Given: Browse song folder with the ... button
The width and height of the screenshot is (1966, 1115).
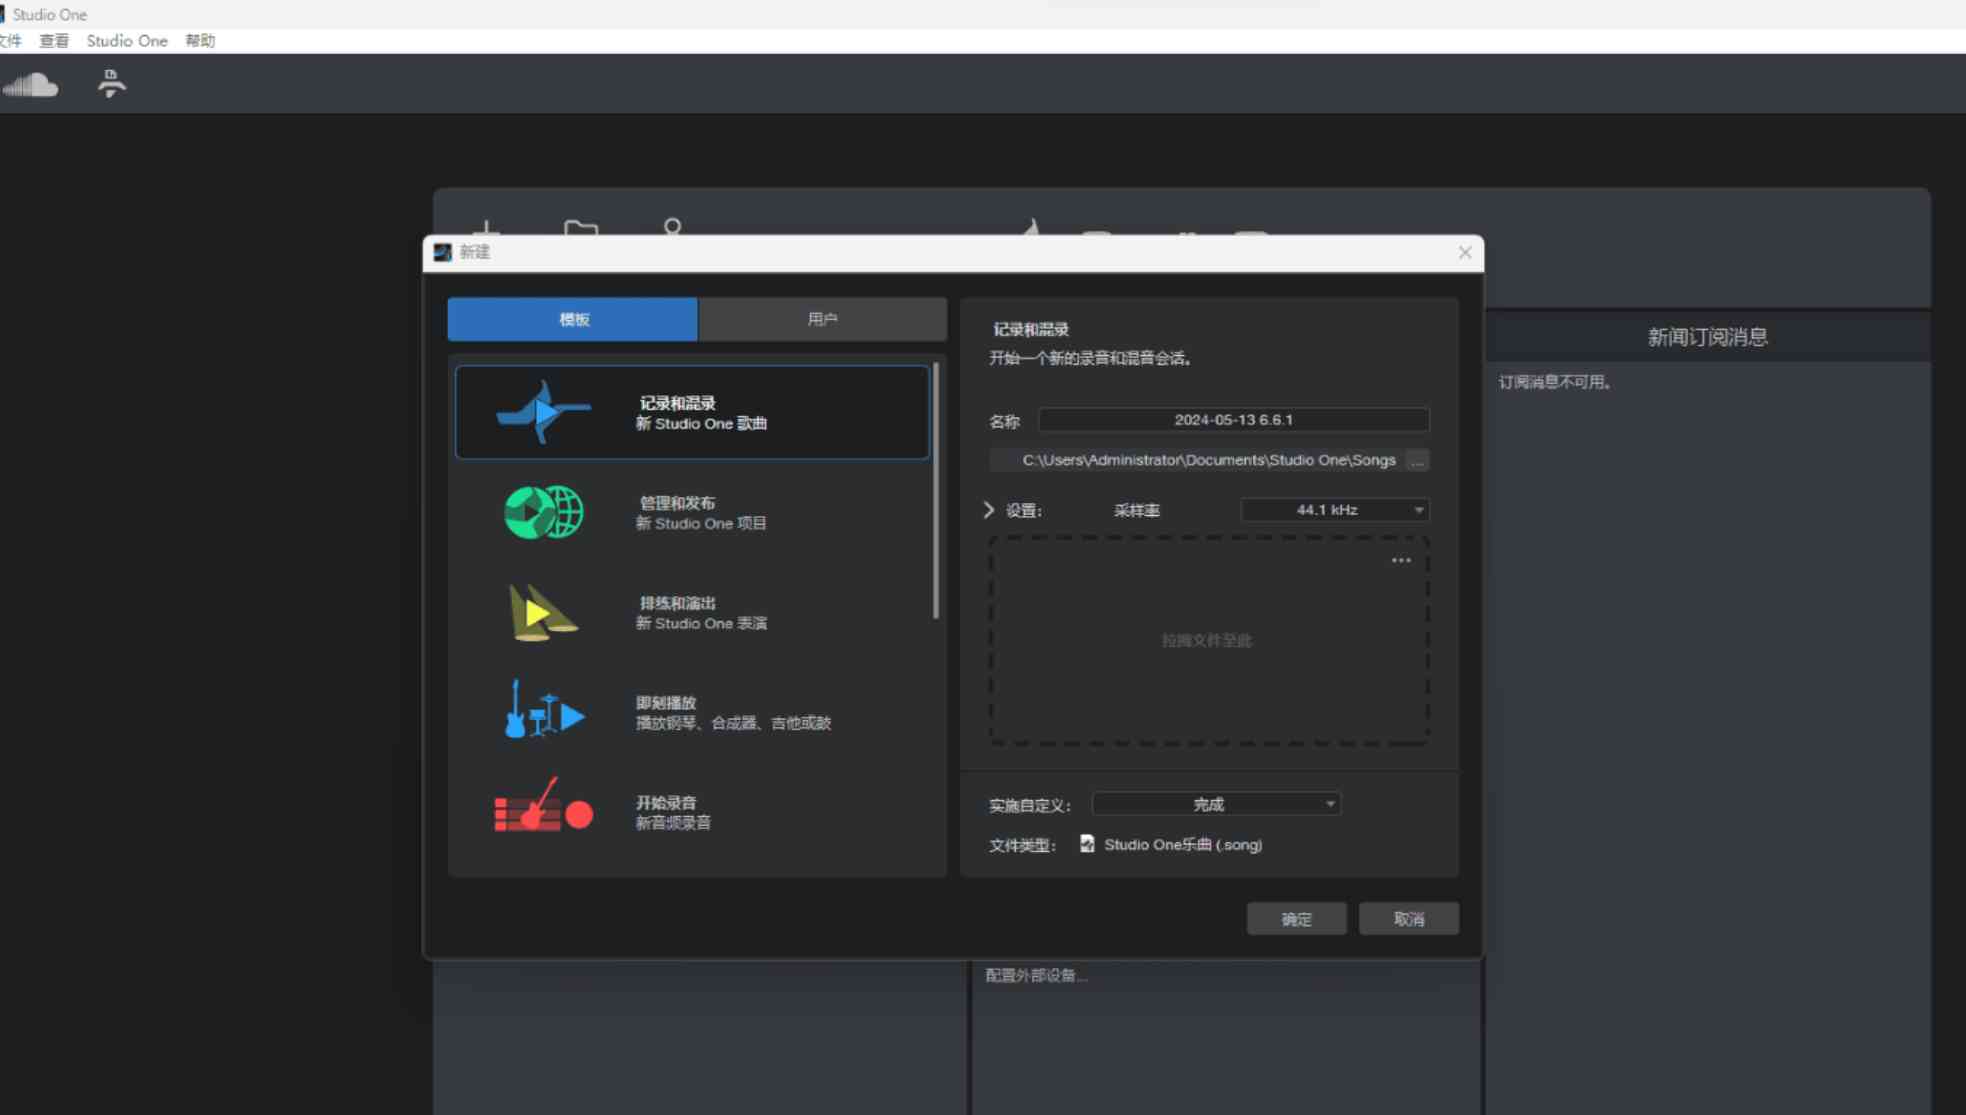Looking at the screenshot, I should pos(1417,460).
